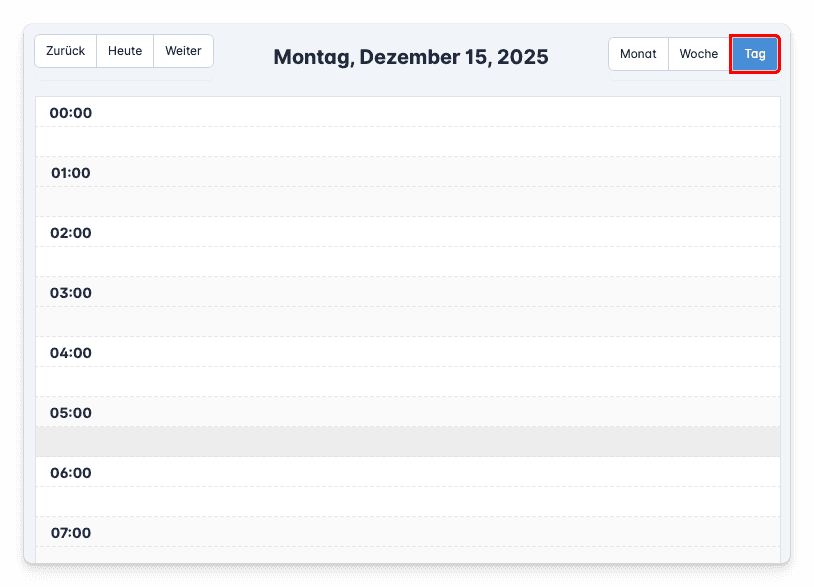The image size is (814, 587).
Task: Click the 07:00 time slot row
Action: (440, 532)
